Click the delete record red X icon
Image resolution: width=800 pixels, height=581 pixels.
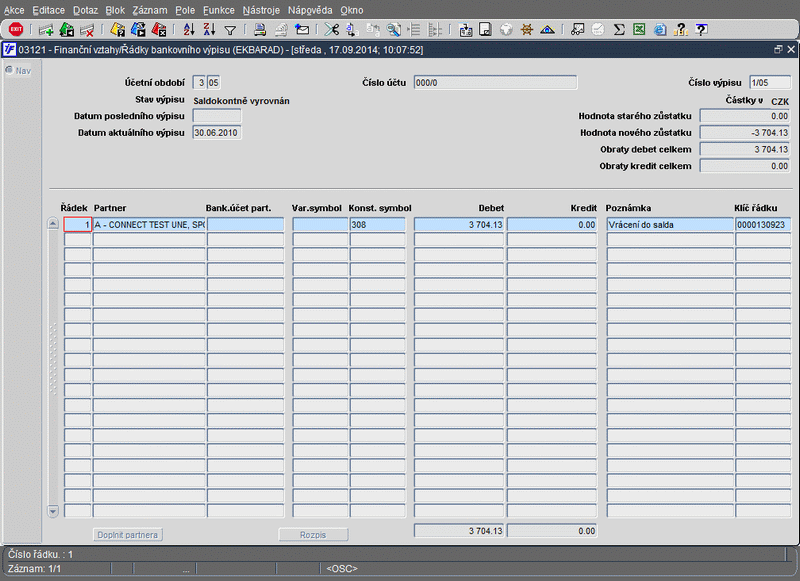click(x=87, y=30)
